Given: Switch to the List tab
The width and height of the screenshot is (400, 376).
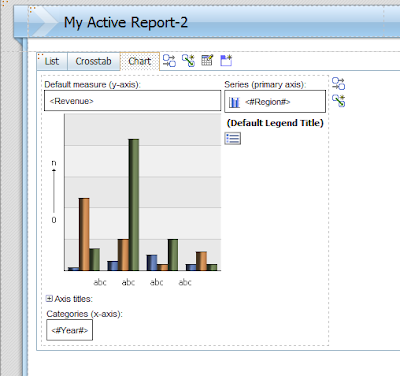Looking at the screenshot, I should [x=52, y=61].
